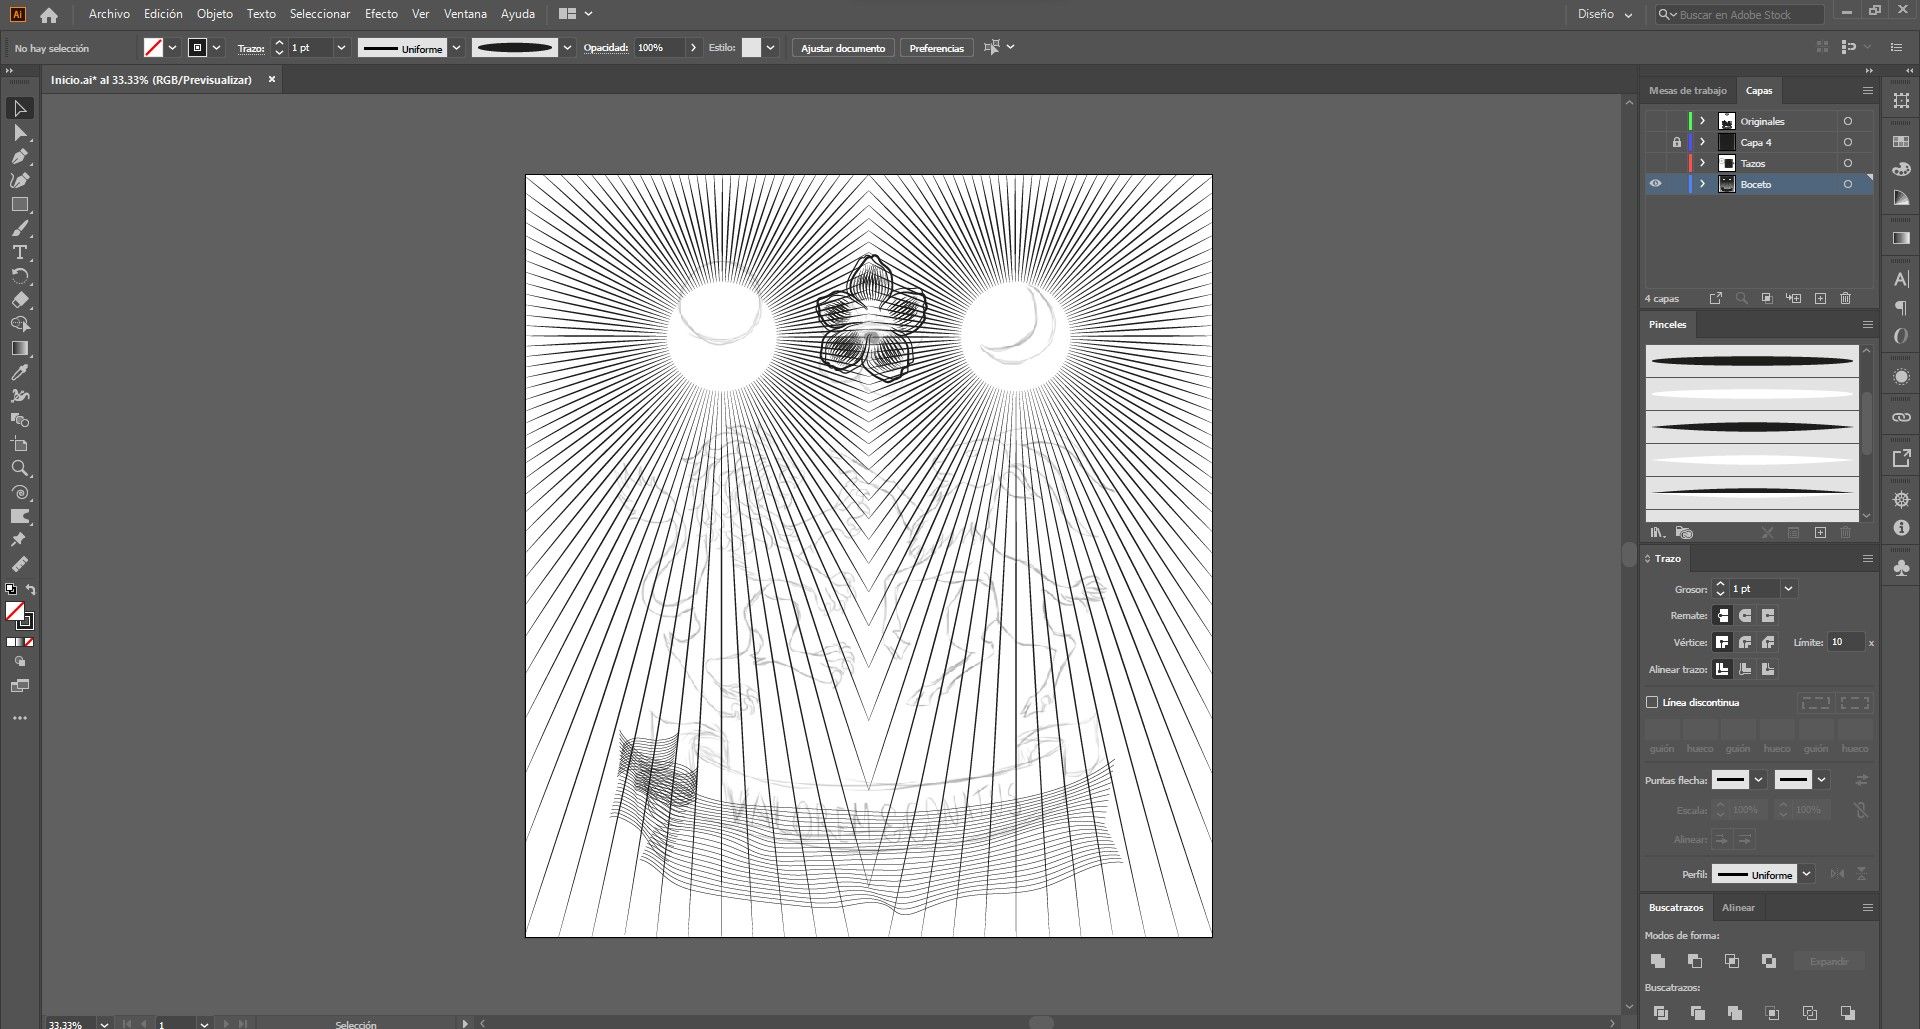The image size is (1920, 1029).
Task: Switch to Mesas de trabajo tab
Action: tap(1688, 90)
